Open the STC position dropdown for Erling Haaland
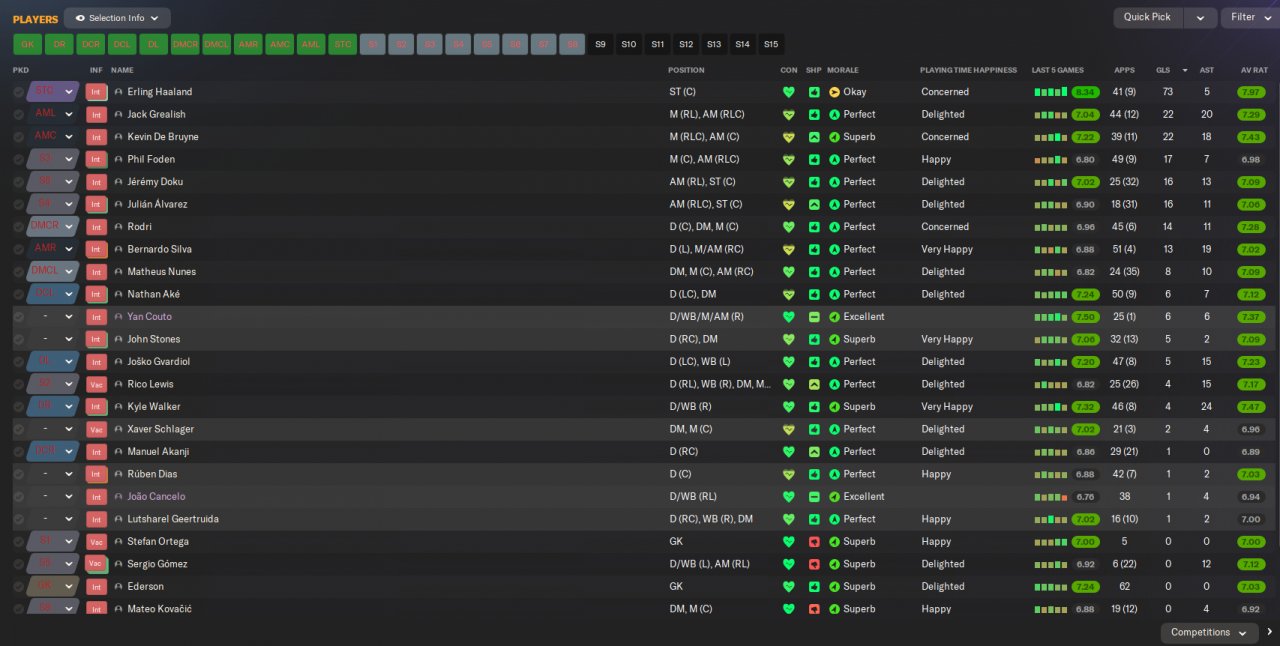Image resolution: width=1280 pixels, height=646 pixels. point(69,92)
